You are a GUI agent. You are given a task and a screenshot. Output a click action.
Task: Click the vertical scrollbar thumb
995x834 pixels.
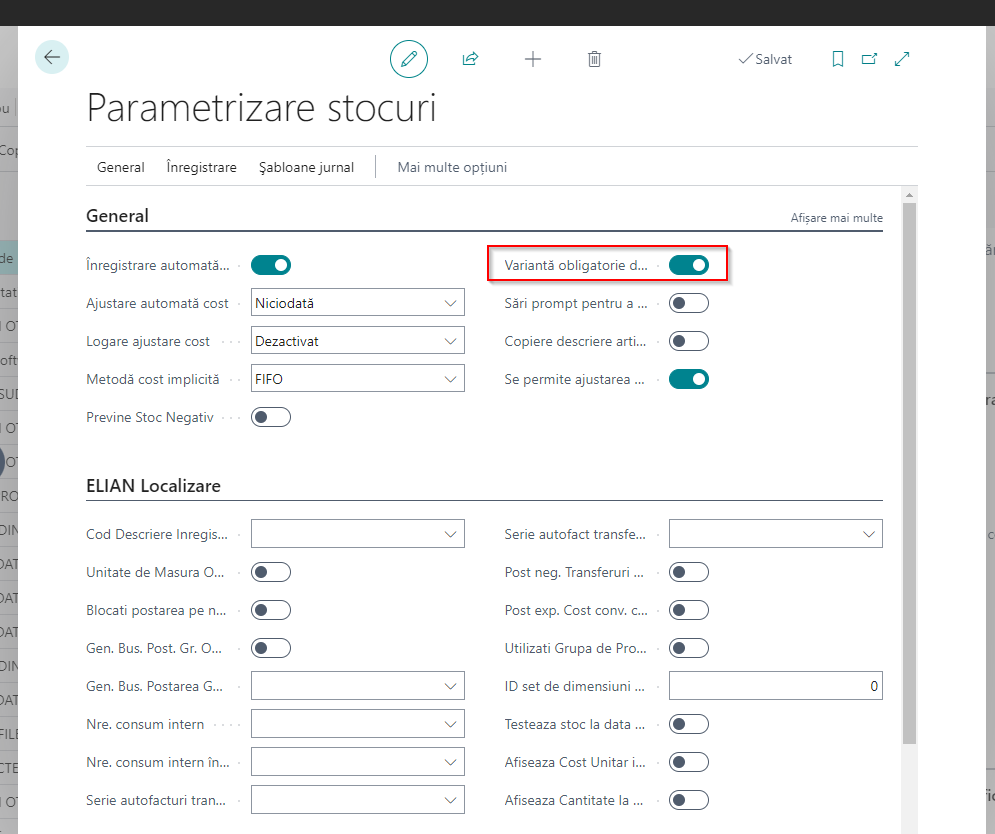pos(908,470)
